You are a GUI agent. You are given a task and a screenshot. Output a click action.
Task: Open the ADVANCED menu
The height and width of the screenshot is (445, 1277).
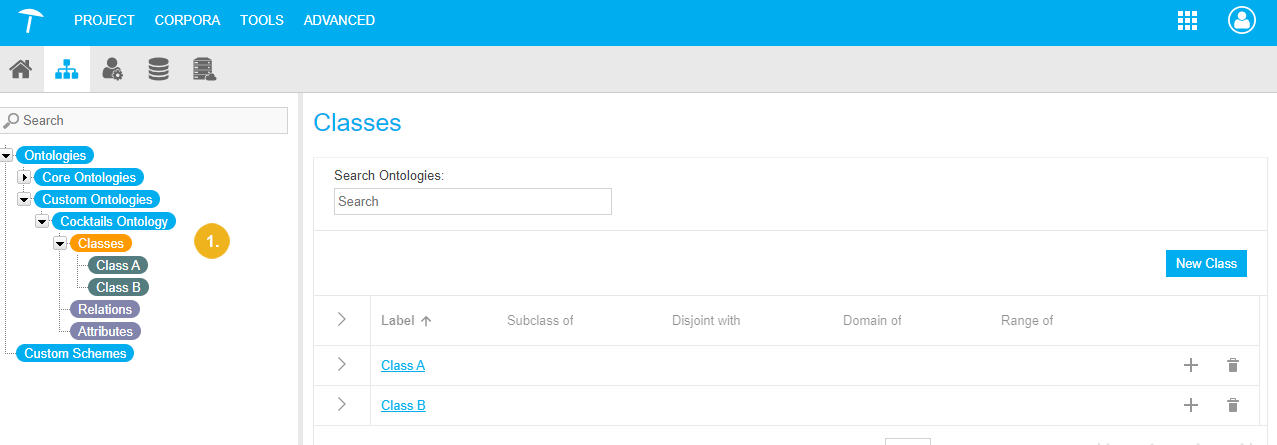[339, 20]
